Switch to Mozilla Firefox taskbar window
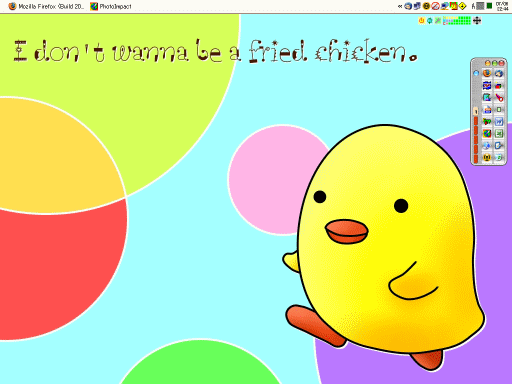The width and height of the screenshot is (512, 384). [x=47, y=6]
